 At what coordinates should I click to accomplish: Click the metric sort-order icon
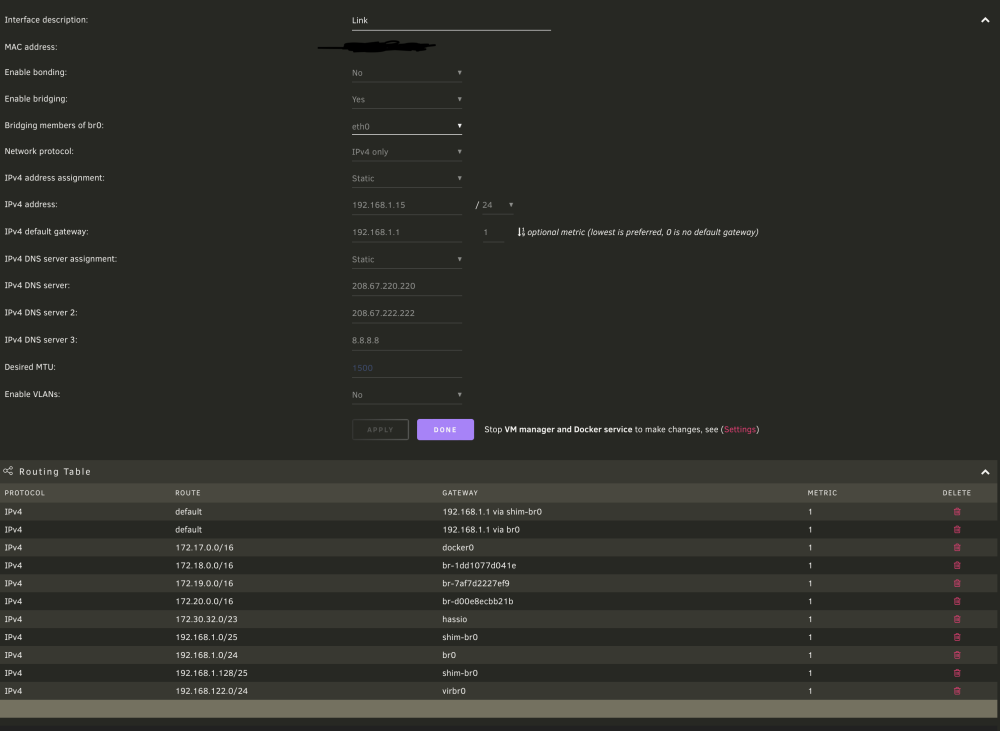(521, 232)
